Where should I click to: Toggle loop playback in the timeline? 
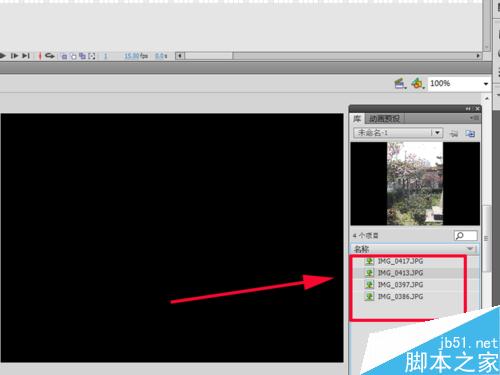point(50,56)
